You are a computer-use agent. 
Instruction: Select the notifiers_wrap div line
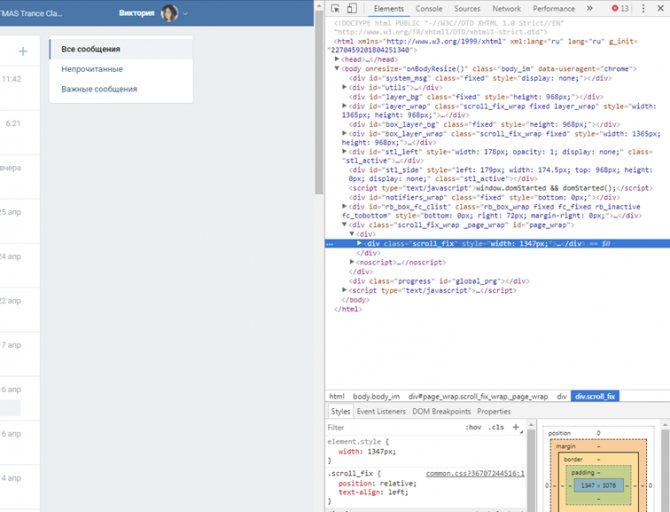pos(485,197)
